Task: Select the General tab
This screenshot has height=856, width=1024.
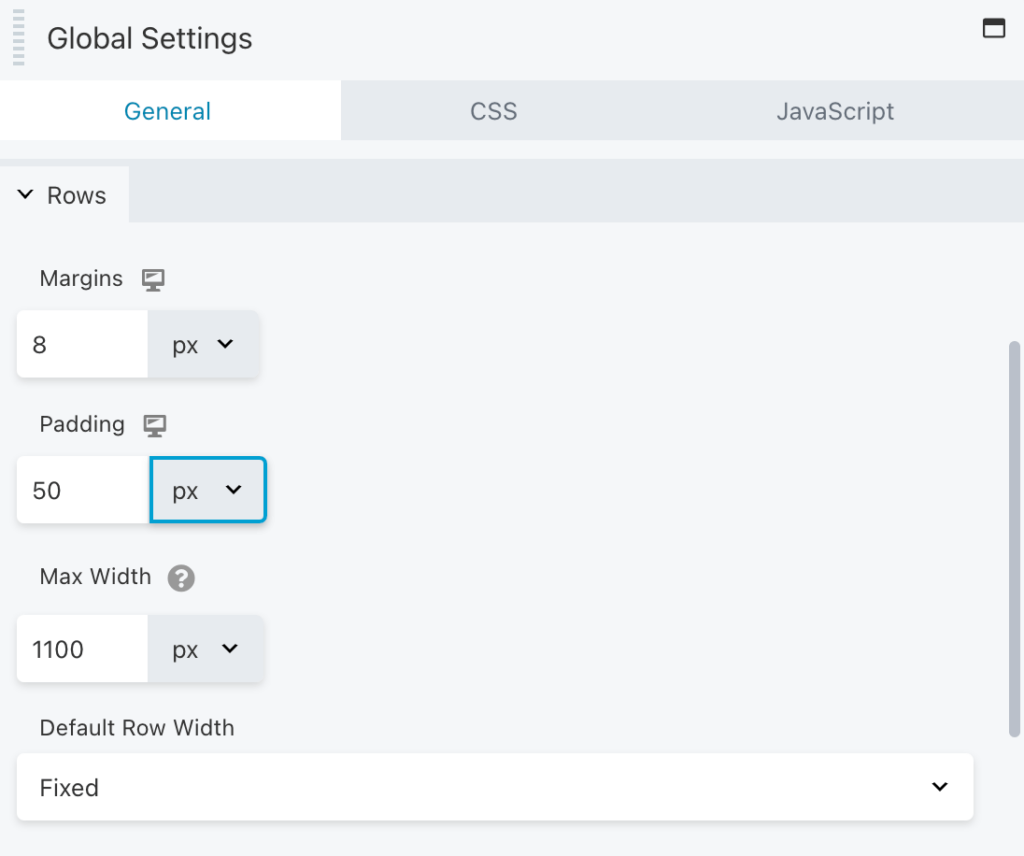Action: [167, 111]
